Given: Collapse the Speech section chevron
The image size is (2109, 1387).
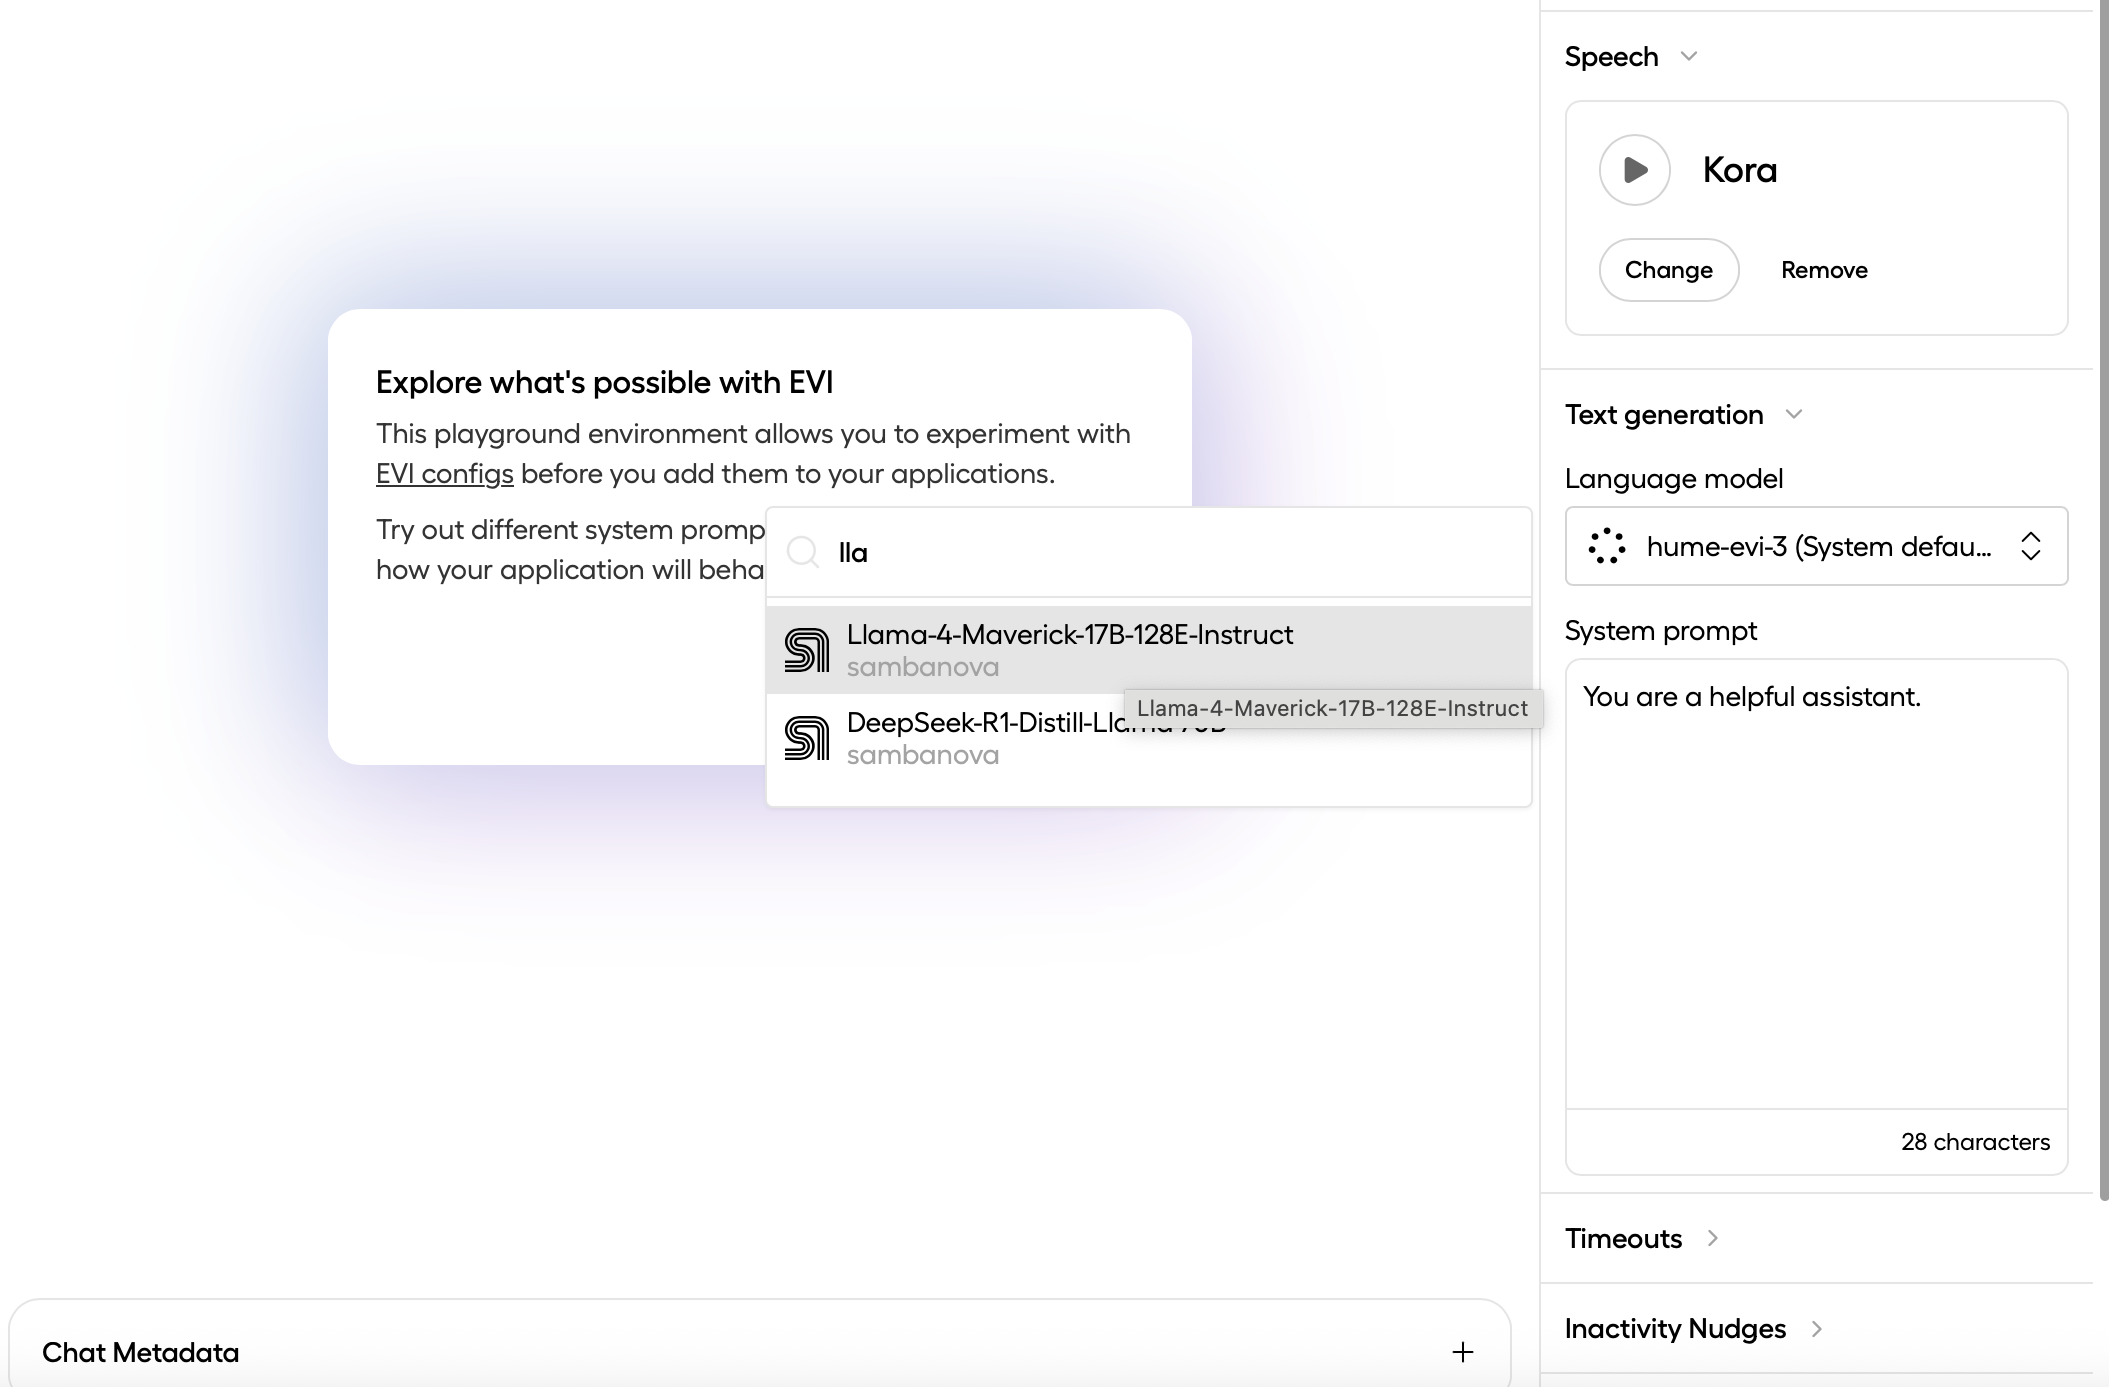Looking at the screenshot, I should (1689, 56).
